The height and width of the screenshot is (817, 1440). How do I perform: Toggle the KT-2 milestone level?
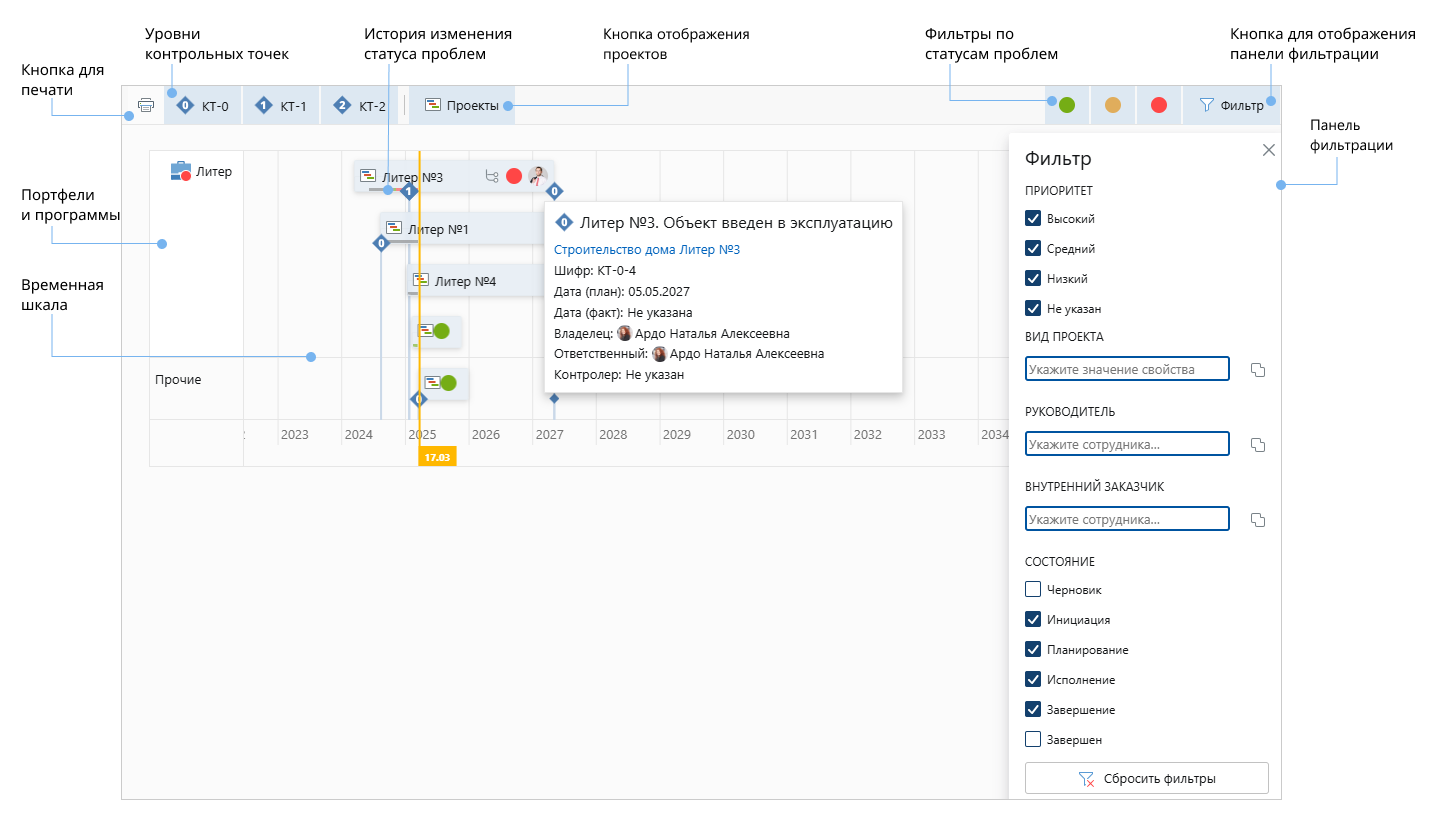tap(360, 105)
